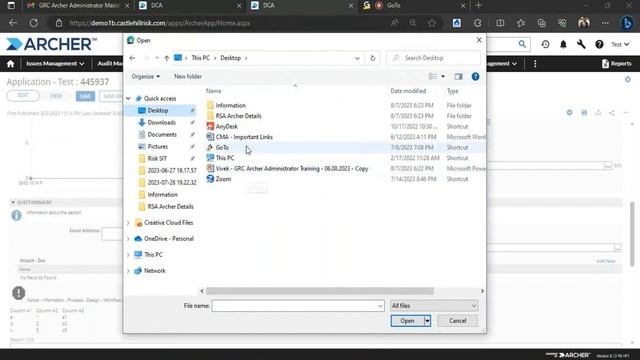Switch to GRC Archer Administrator browser tab
Image resolution: width=640 pixels, height=360 pixels.
pos(77,5)
